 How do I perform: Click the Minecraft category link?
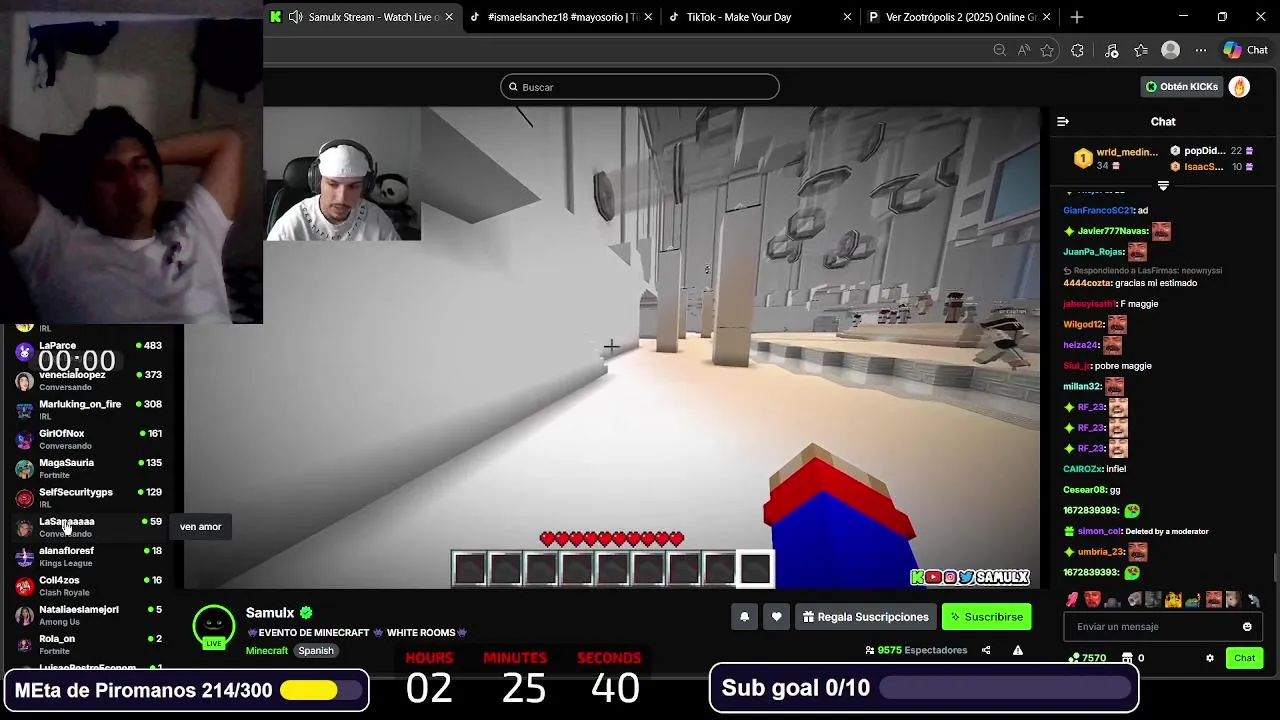tap(267, 650)
